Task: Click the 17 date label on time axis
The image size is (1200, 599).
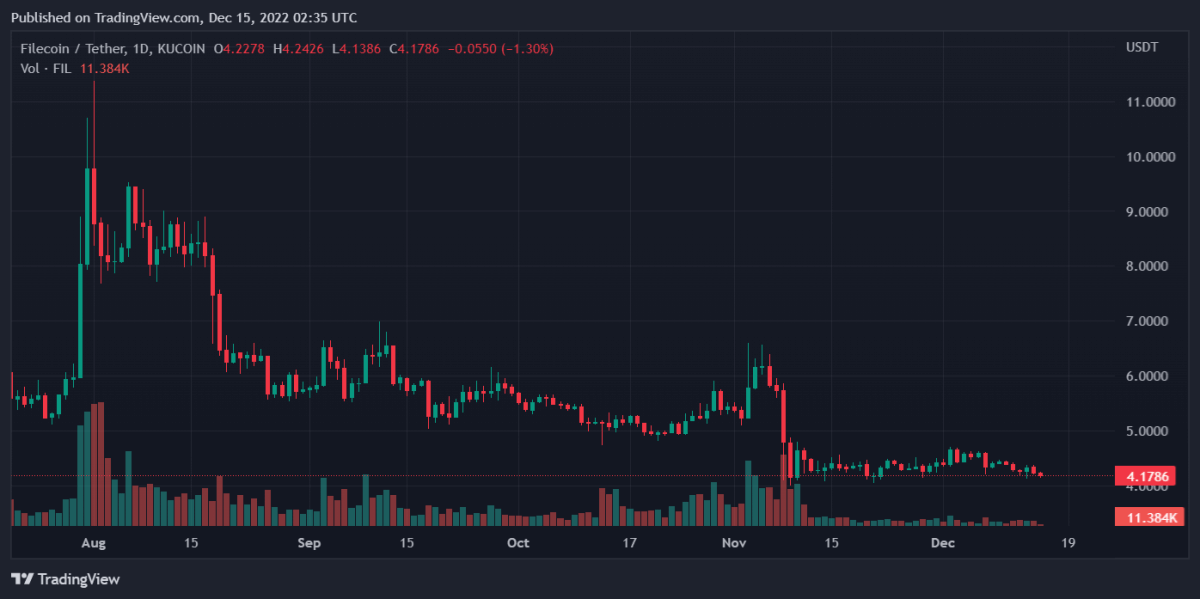Action: pyautogui.click(x=629, y=543)
